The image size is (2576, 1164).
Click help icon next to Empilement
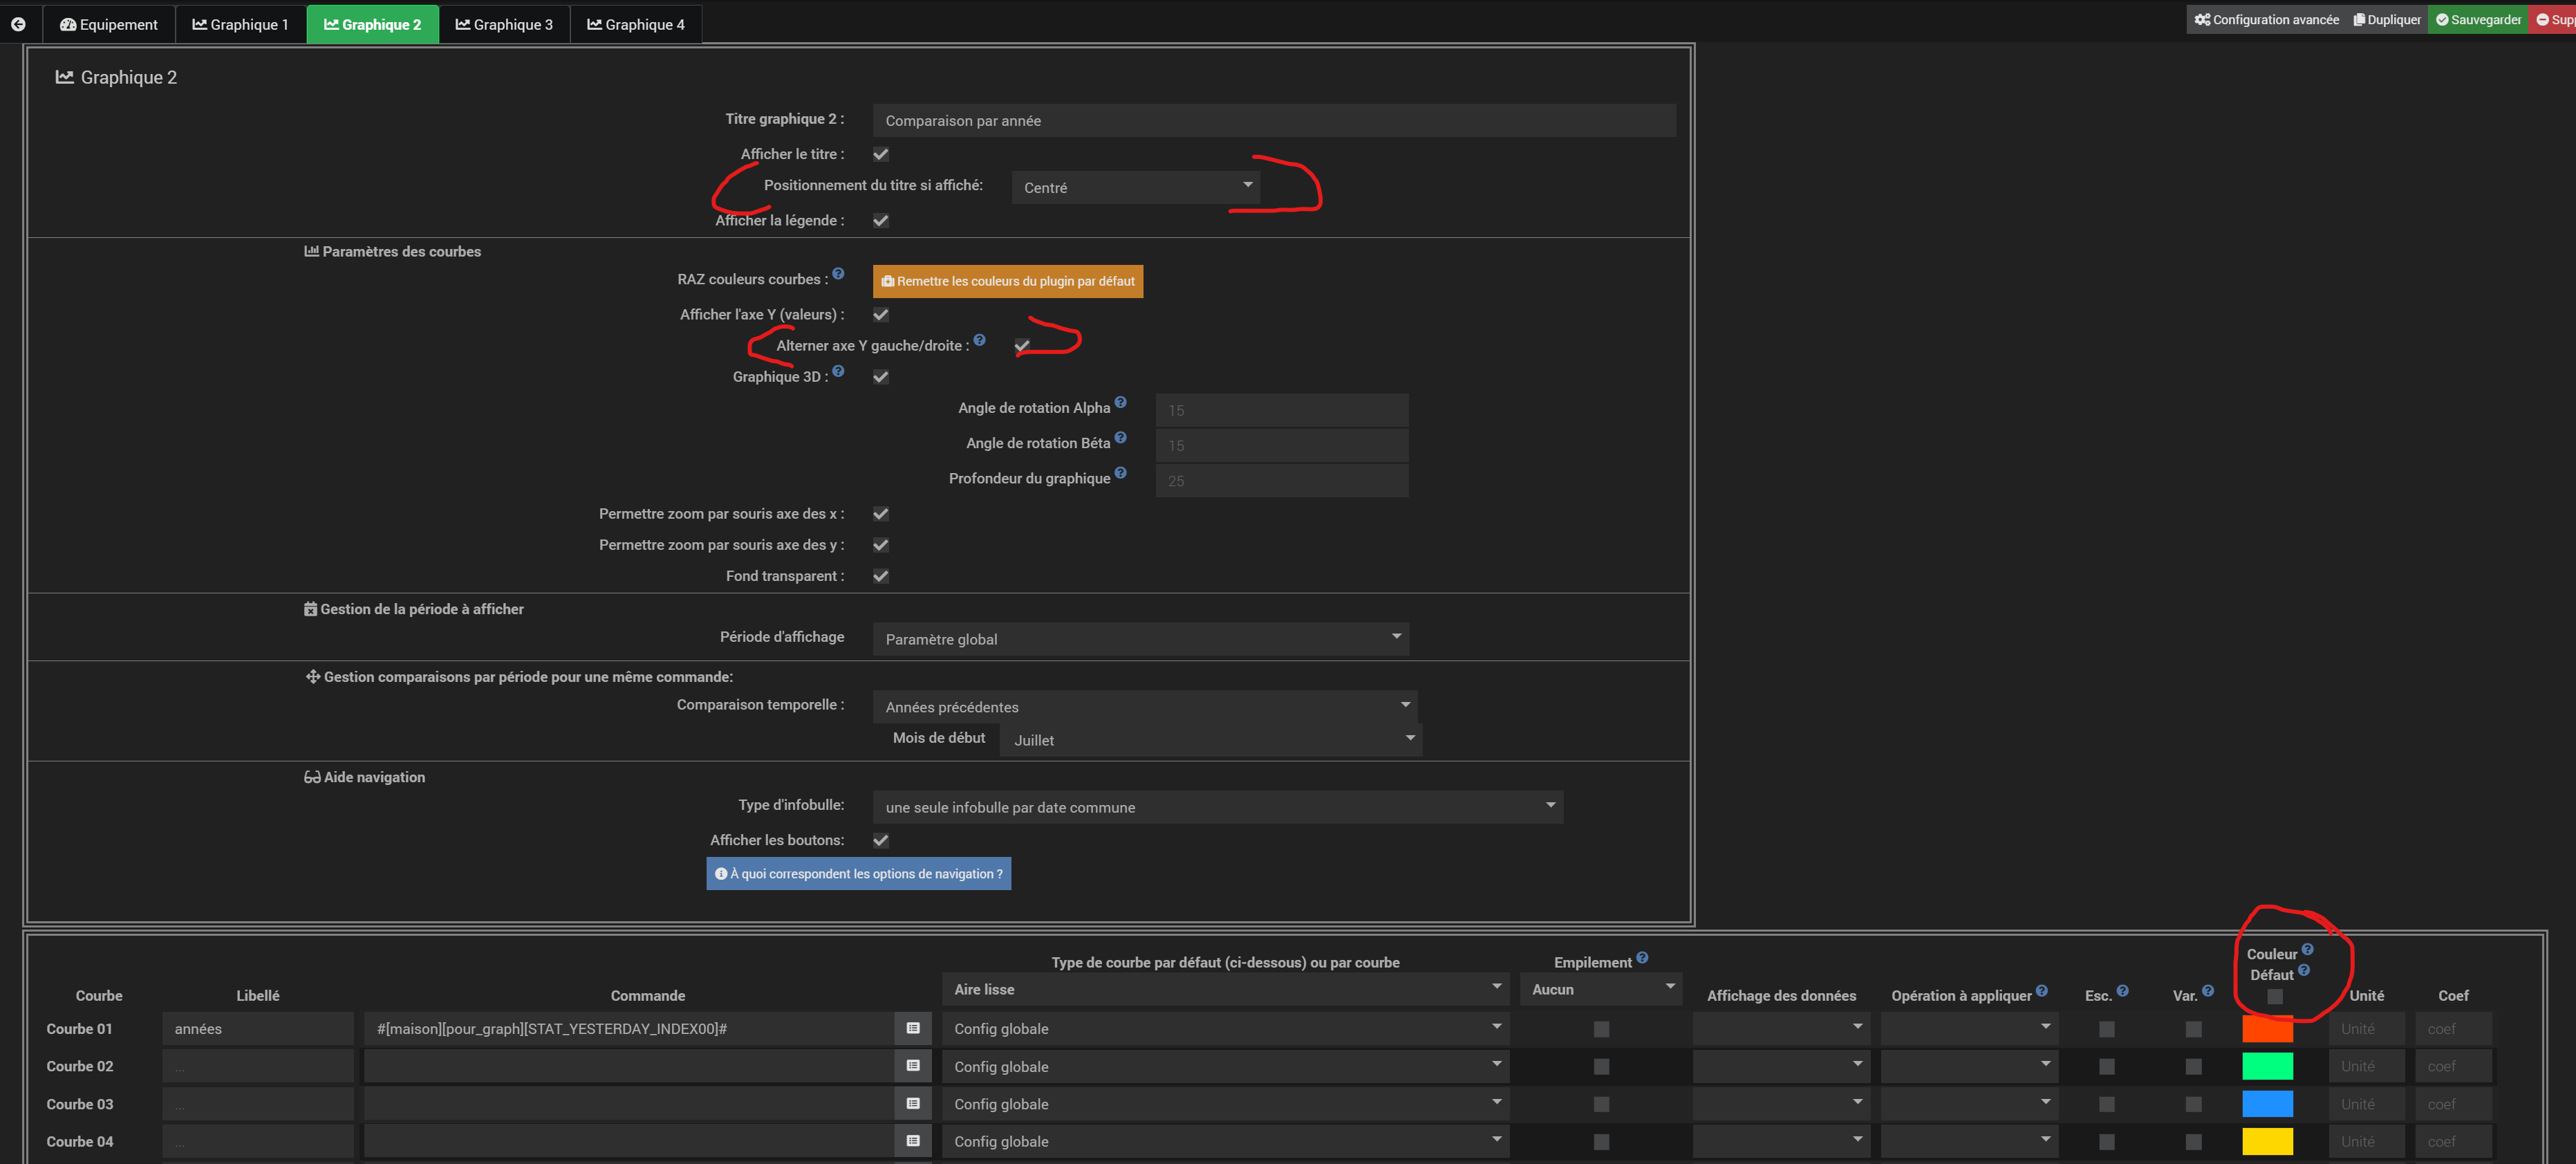click(x=1641, y=957)
